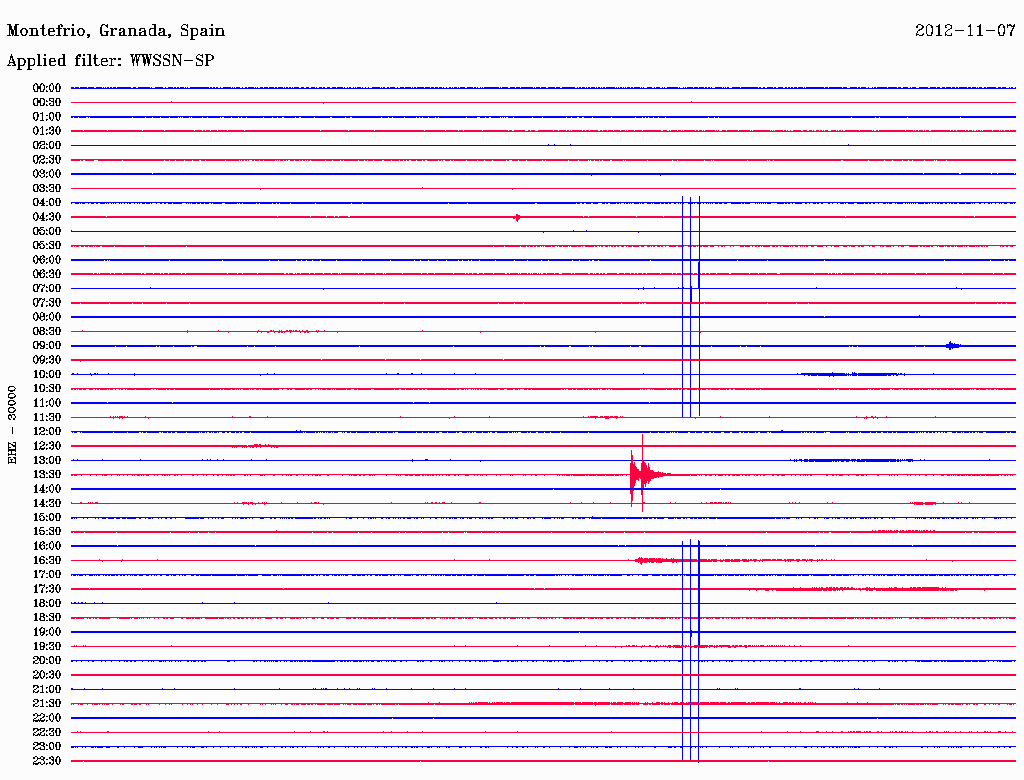1024x780 pixels.
Task: Select the 17:00 time label
Action: click(47, 575)
